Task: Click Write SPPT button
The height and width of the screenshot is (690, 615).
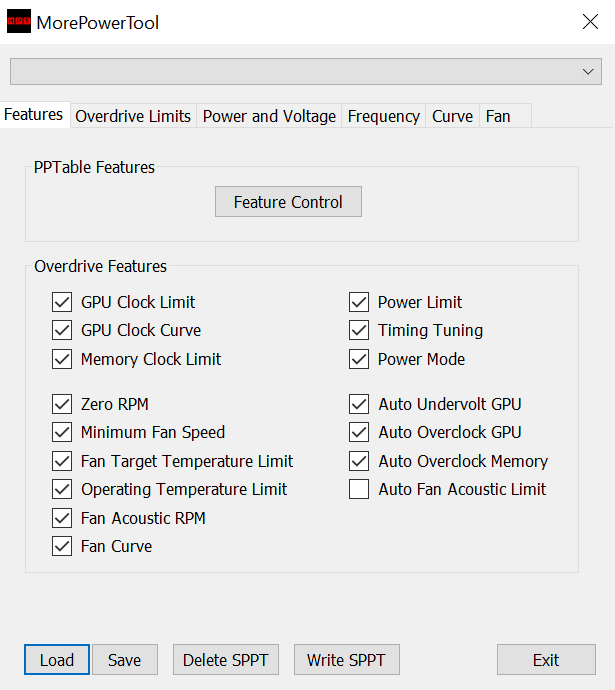Action: coord(347,660)
